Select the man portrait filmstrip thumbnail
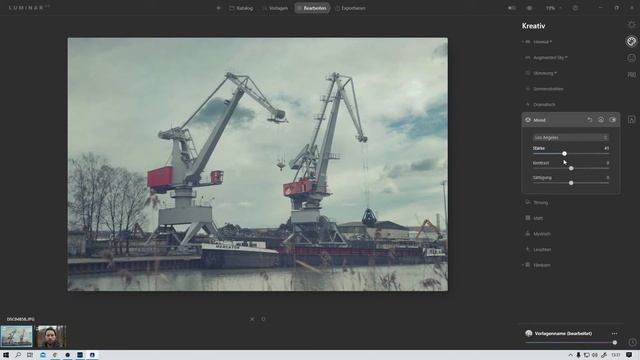Screen dimensions: 640x360 click(x=50, y=336)
